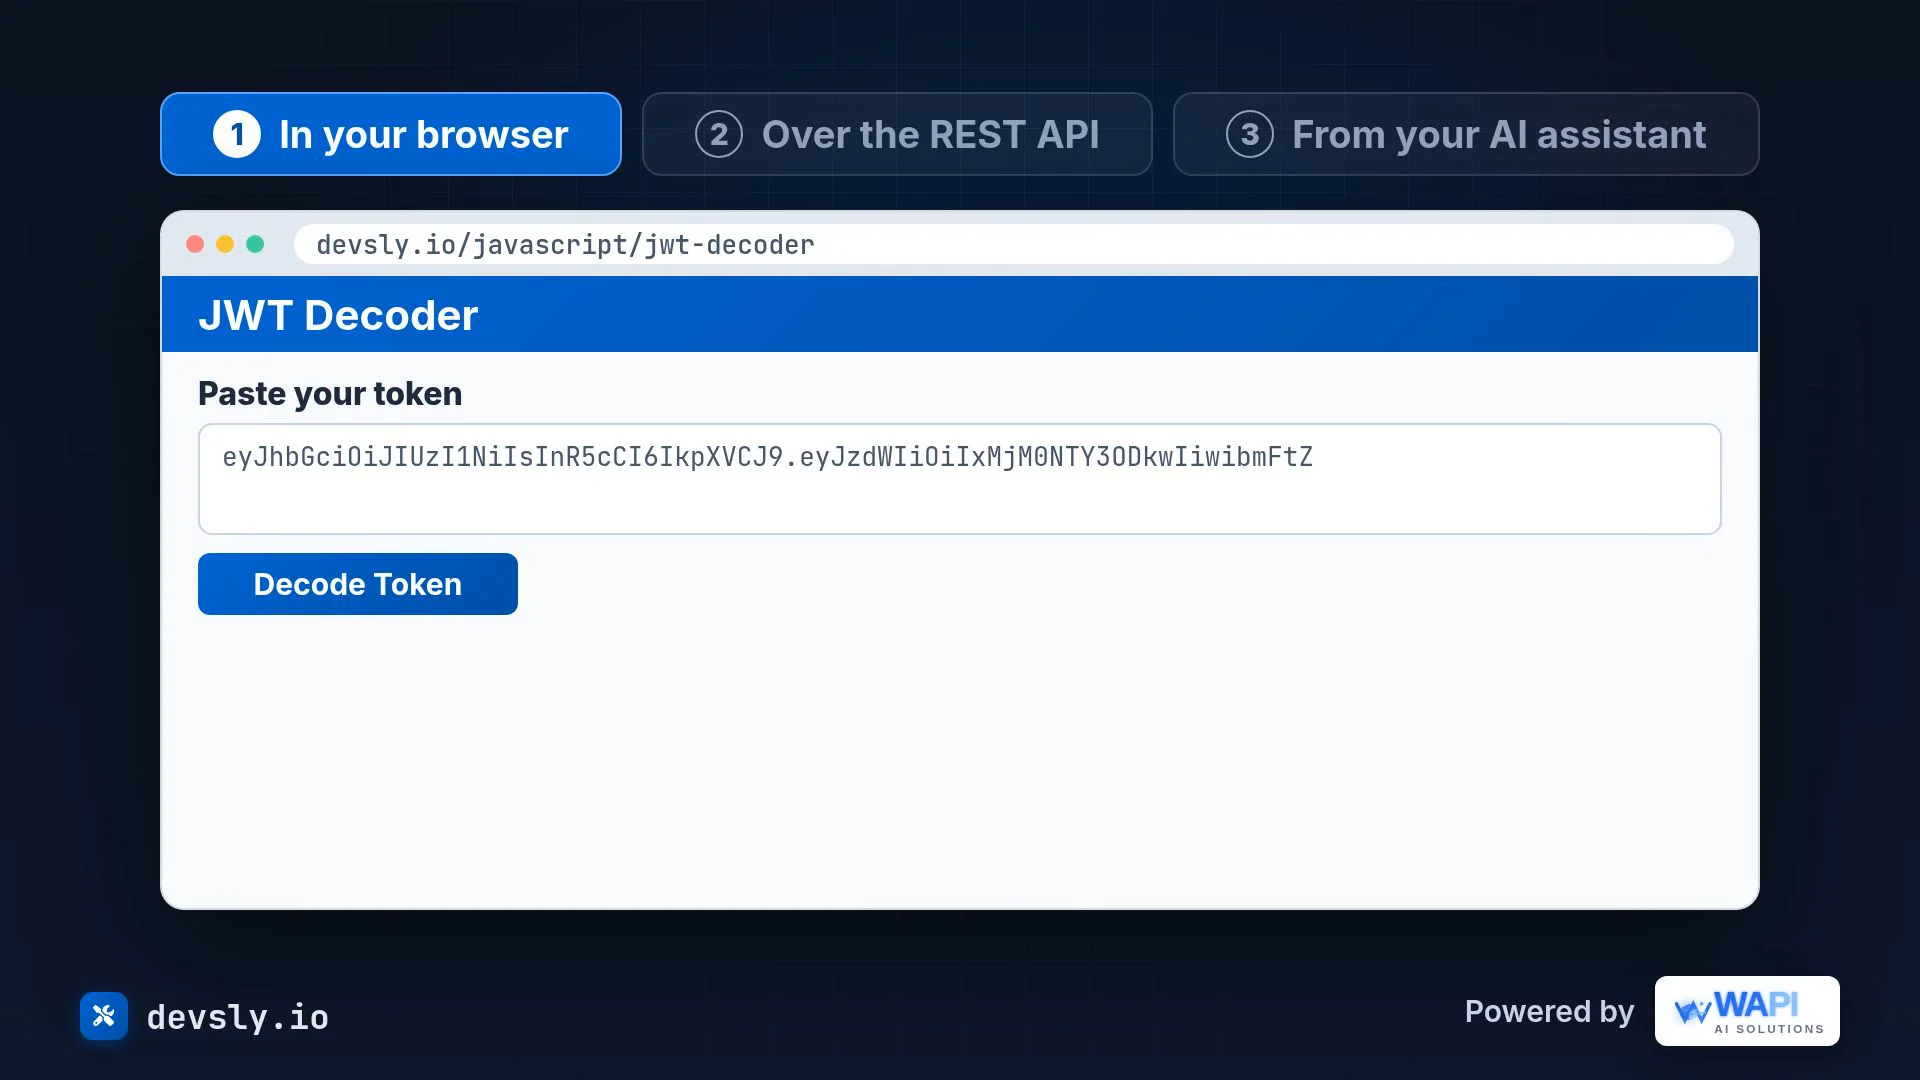Focus the token paste text area
The width and height of the screenshot is (1920, 1080).
[x=960, y=479]
